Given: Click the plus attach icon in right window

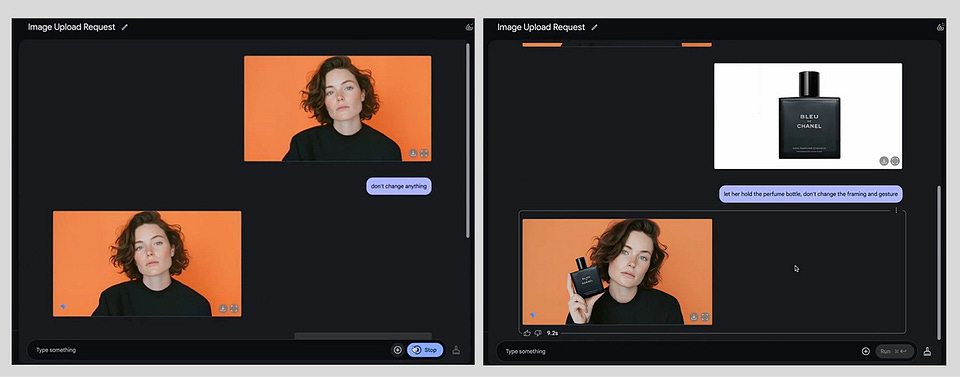Looking at the screenshot, I should 866,351.
